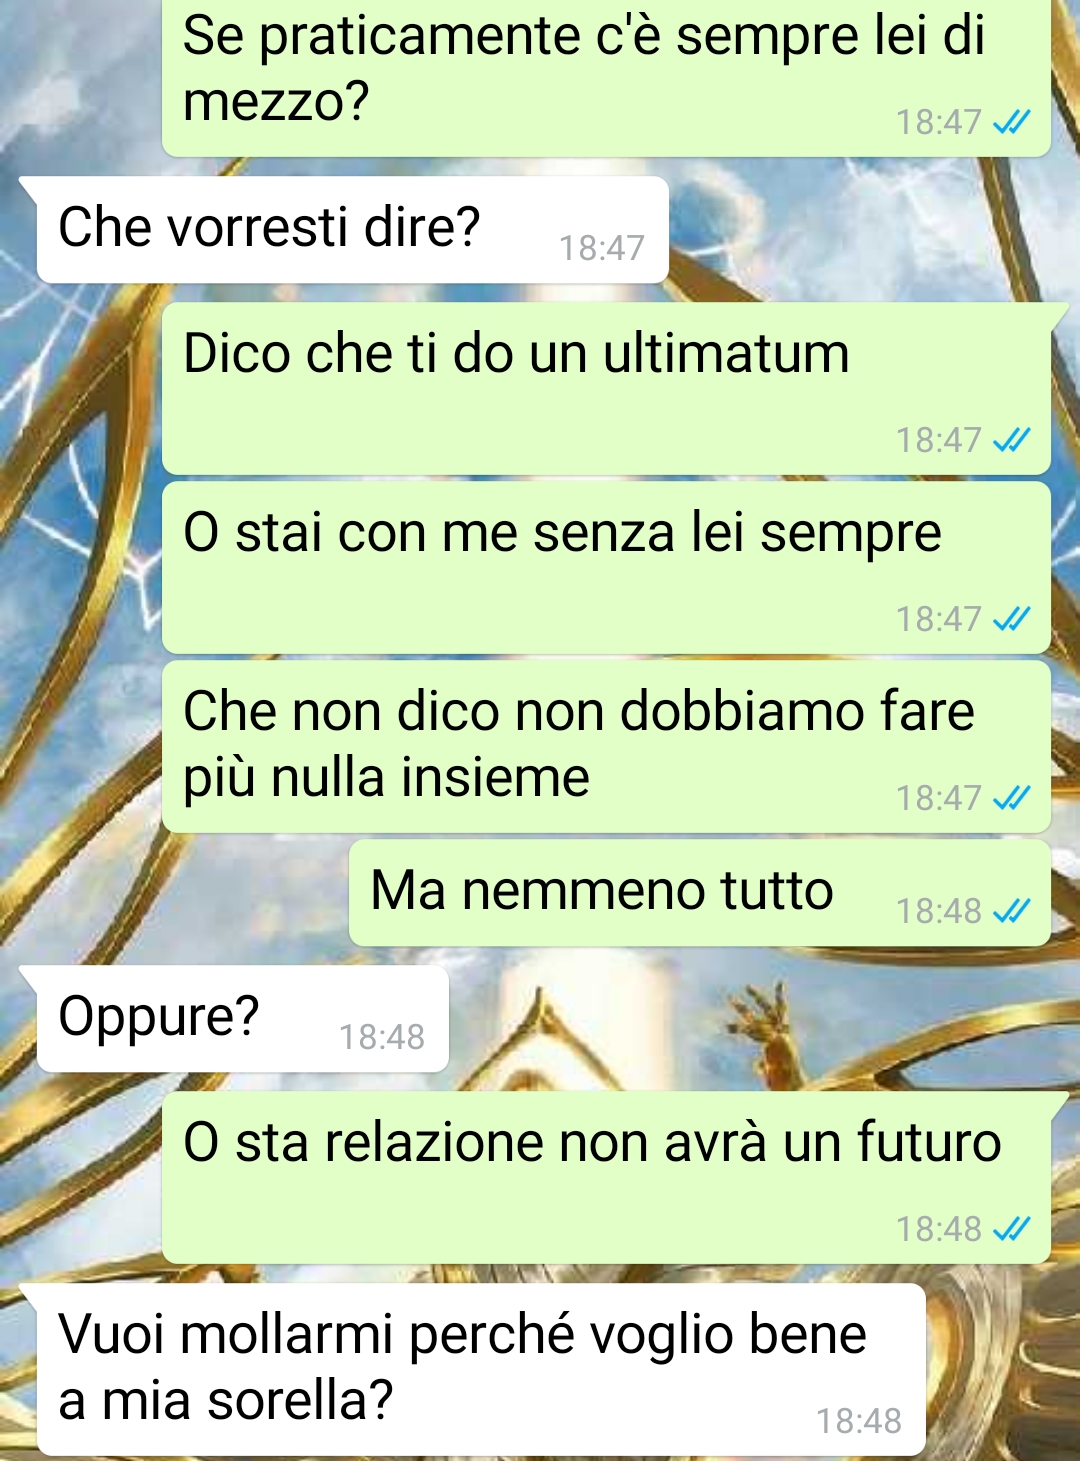Tap the "O sta relazione non avrà un futuro" text

point(592,1142)
